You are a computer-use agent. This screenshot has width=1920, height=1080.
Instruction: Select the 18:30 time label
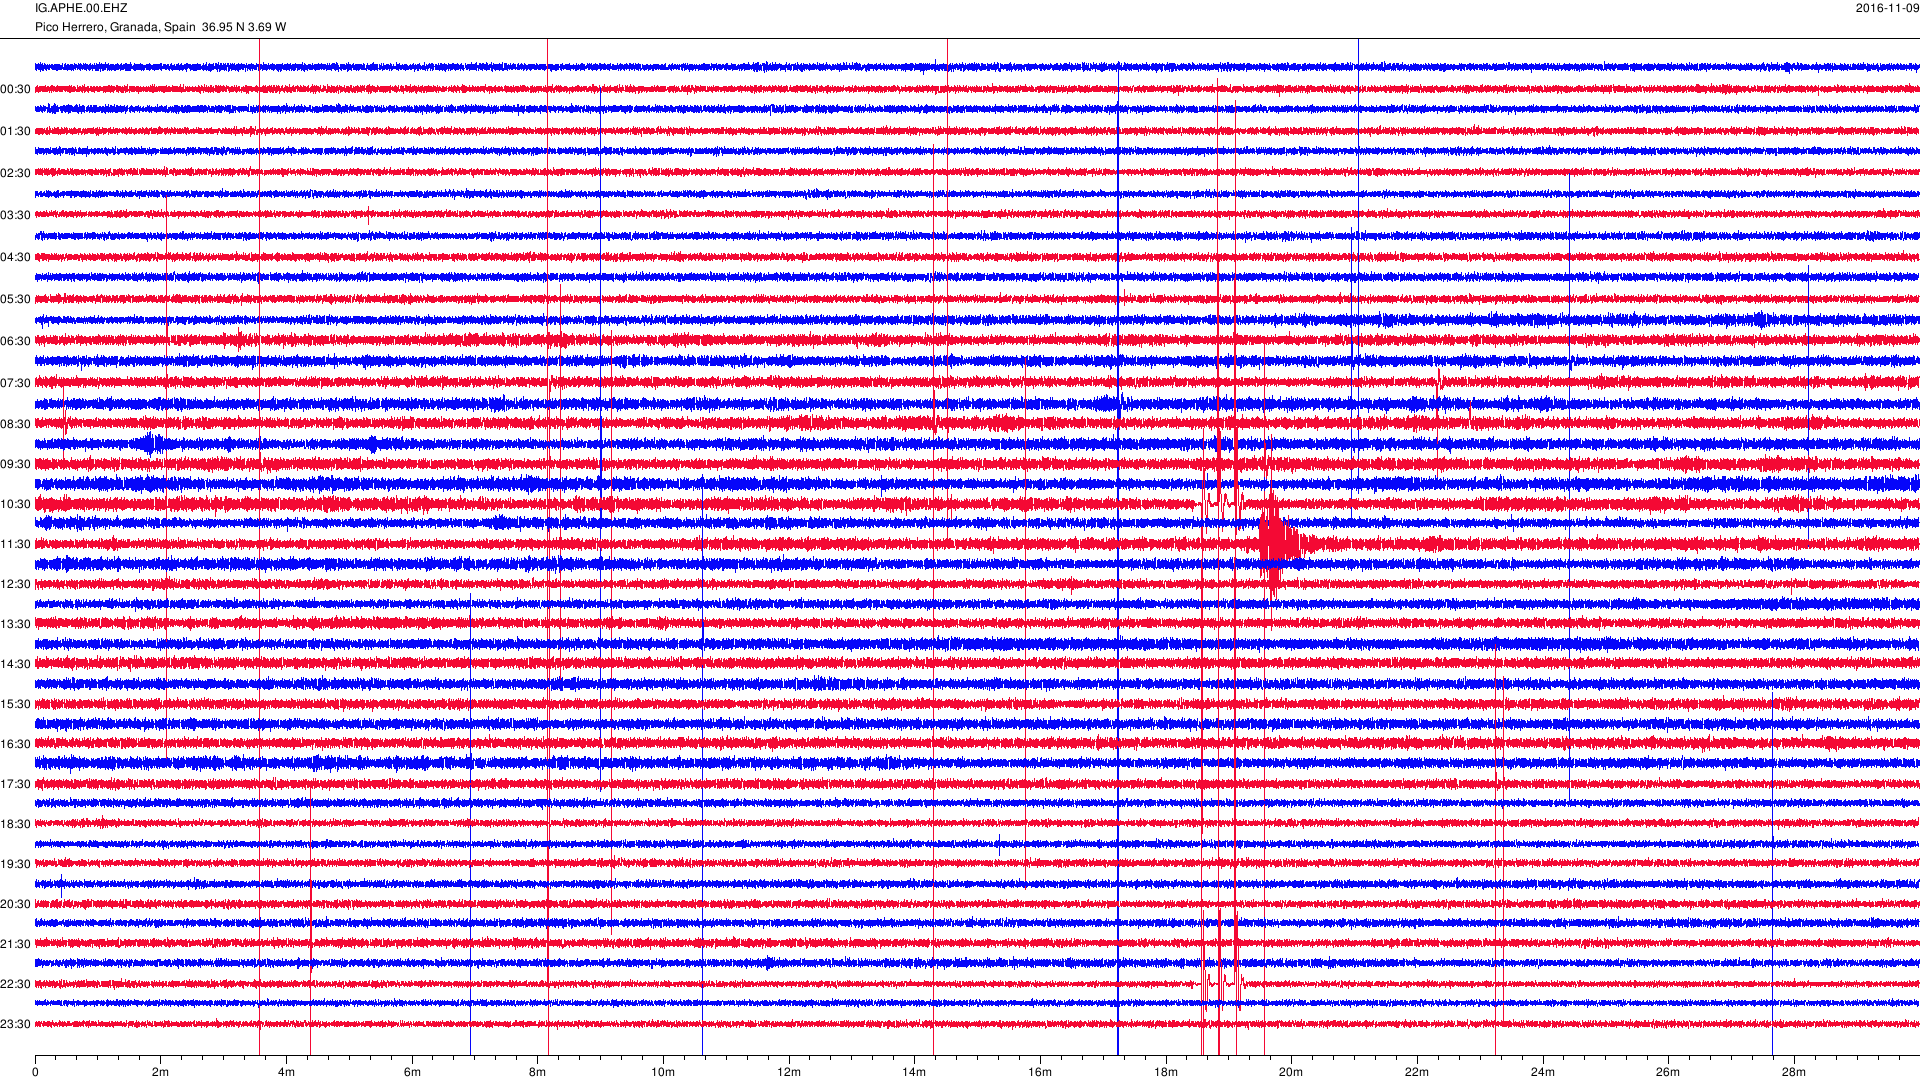[x=15, y=824]
